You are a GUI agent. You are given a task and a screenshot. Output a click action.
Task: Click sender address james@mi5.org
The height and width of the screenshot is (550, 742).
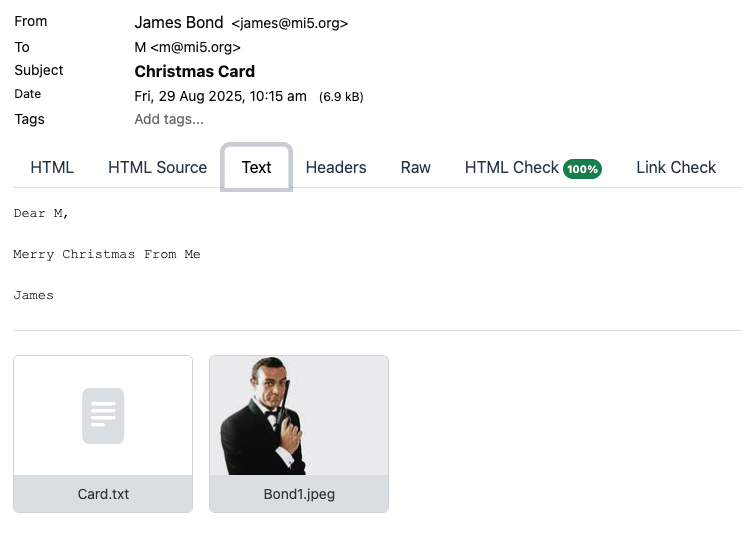click(x=289, y=23)
